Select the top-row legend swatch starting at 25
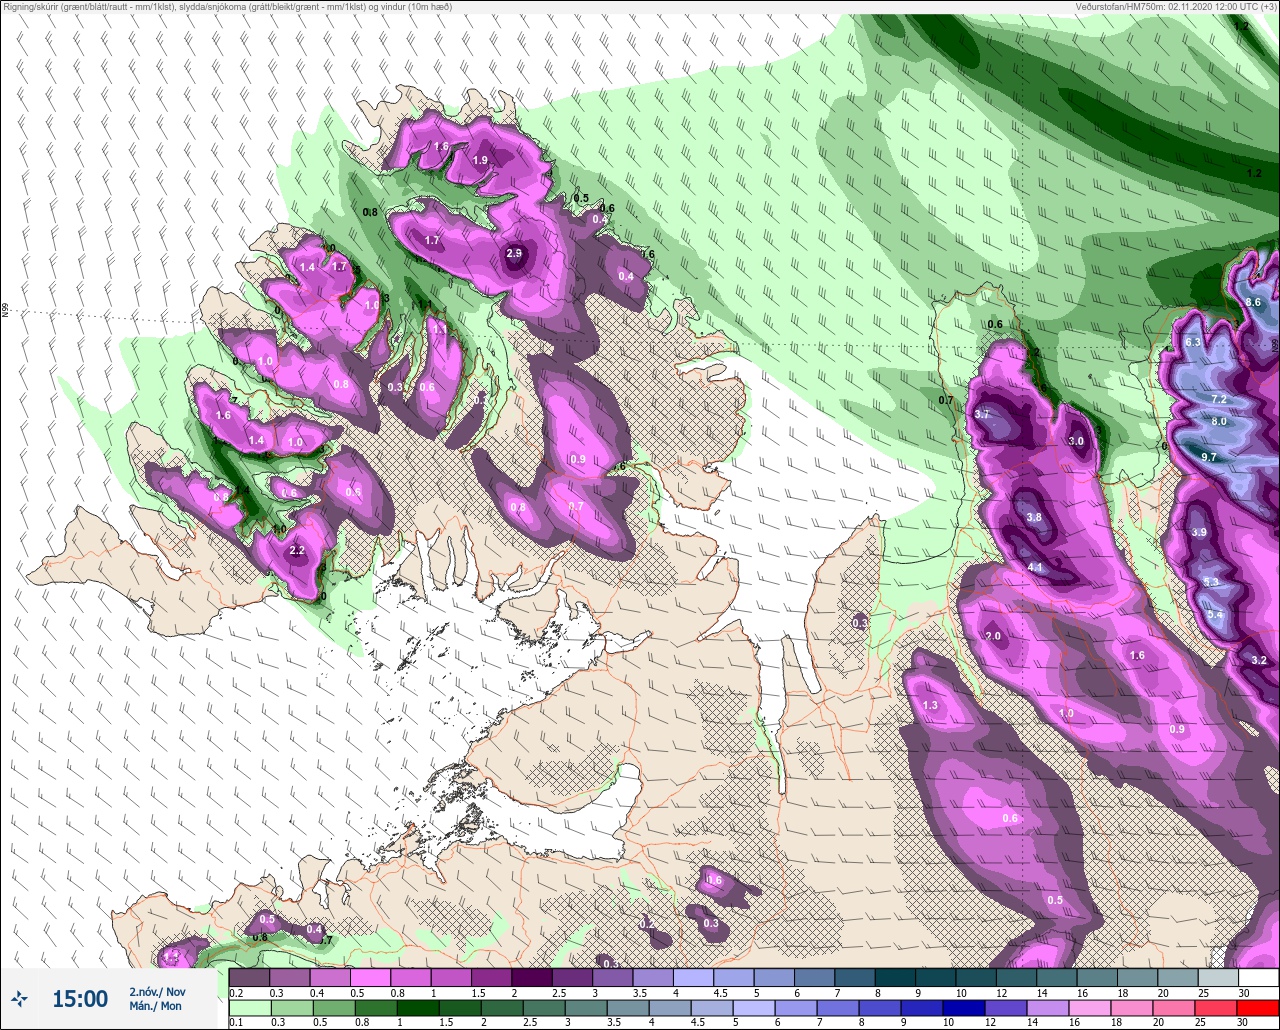The image size is (1280, 1030). click(1217, 977)
